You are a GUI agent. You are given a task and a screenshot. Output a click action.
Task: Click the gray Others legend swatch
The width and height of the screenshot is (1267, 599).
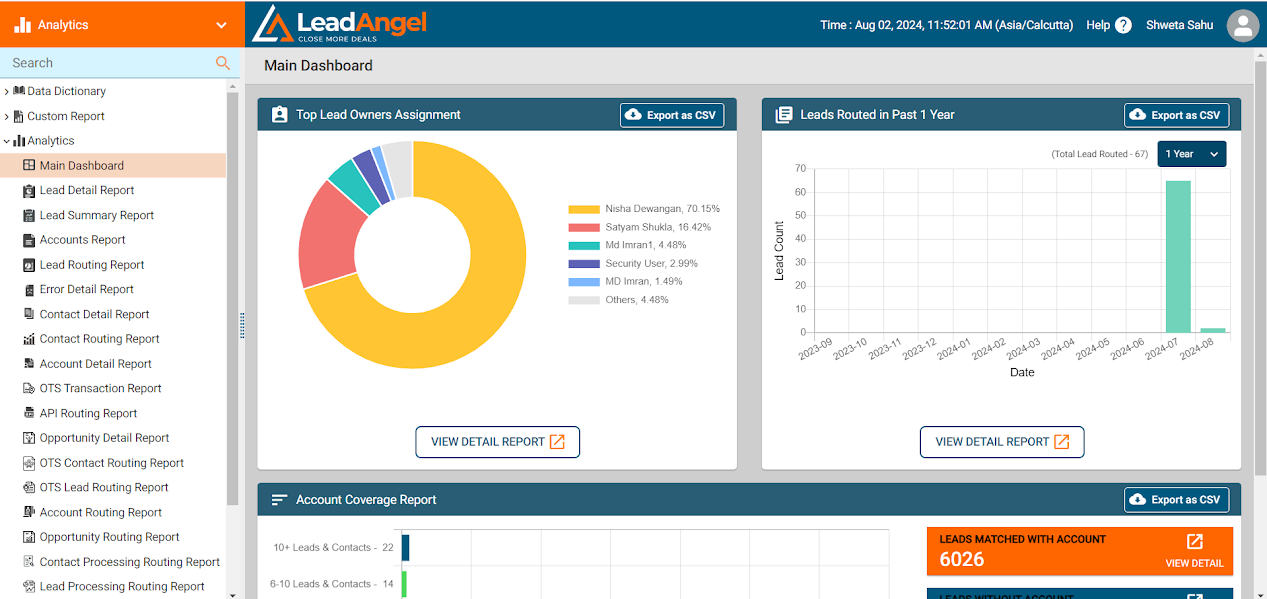click(584, 300)
